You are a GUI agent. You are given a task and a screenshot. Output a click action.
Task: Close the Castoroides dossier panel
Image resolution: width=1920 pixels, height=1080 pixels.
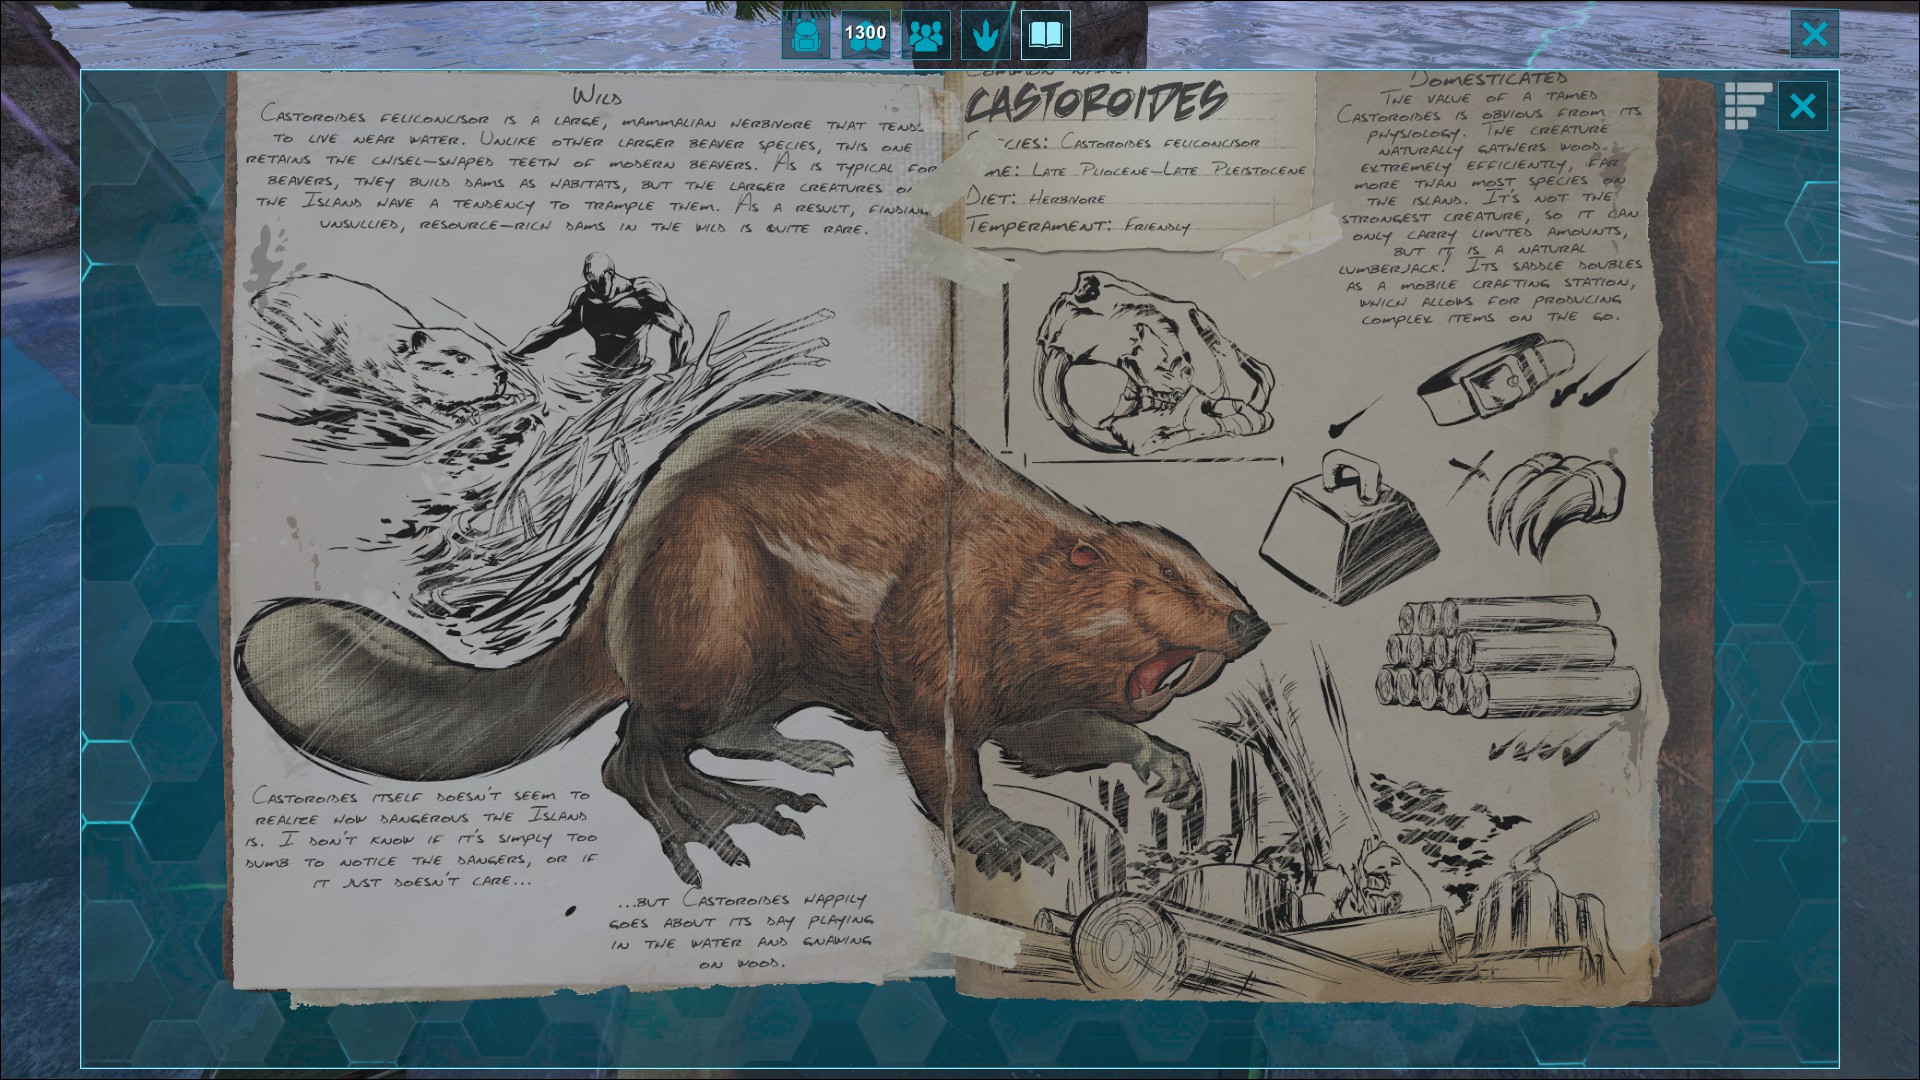click(1802, 106)
